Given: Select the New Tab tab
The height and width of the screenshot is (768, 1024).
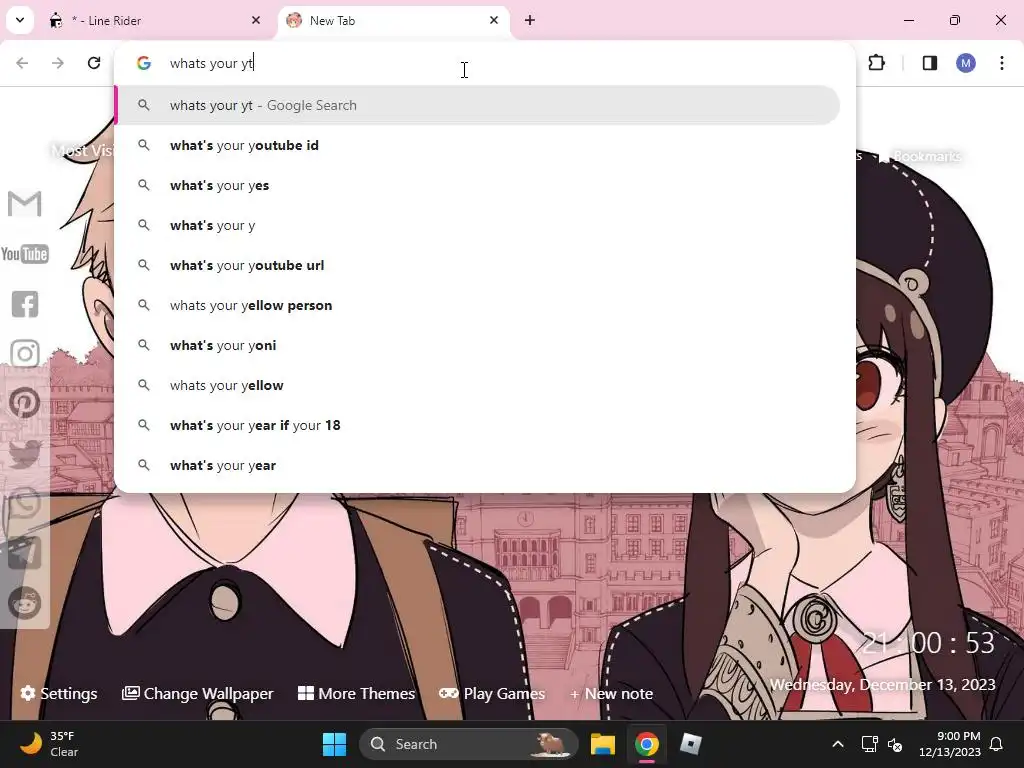Looking at the screenshot, I should [394, 20].
